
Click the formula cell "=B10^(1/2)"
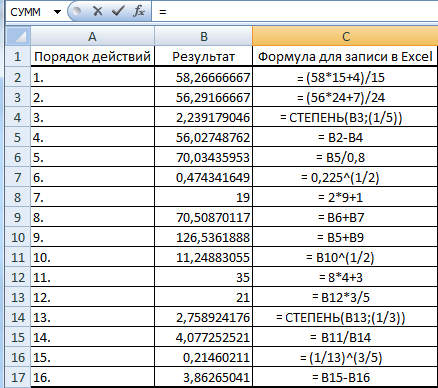(x=345, y=257)
